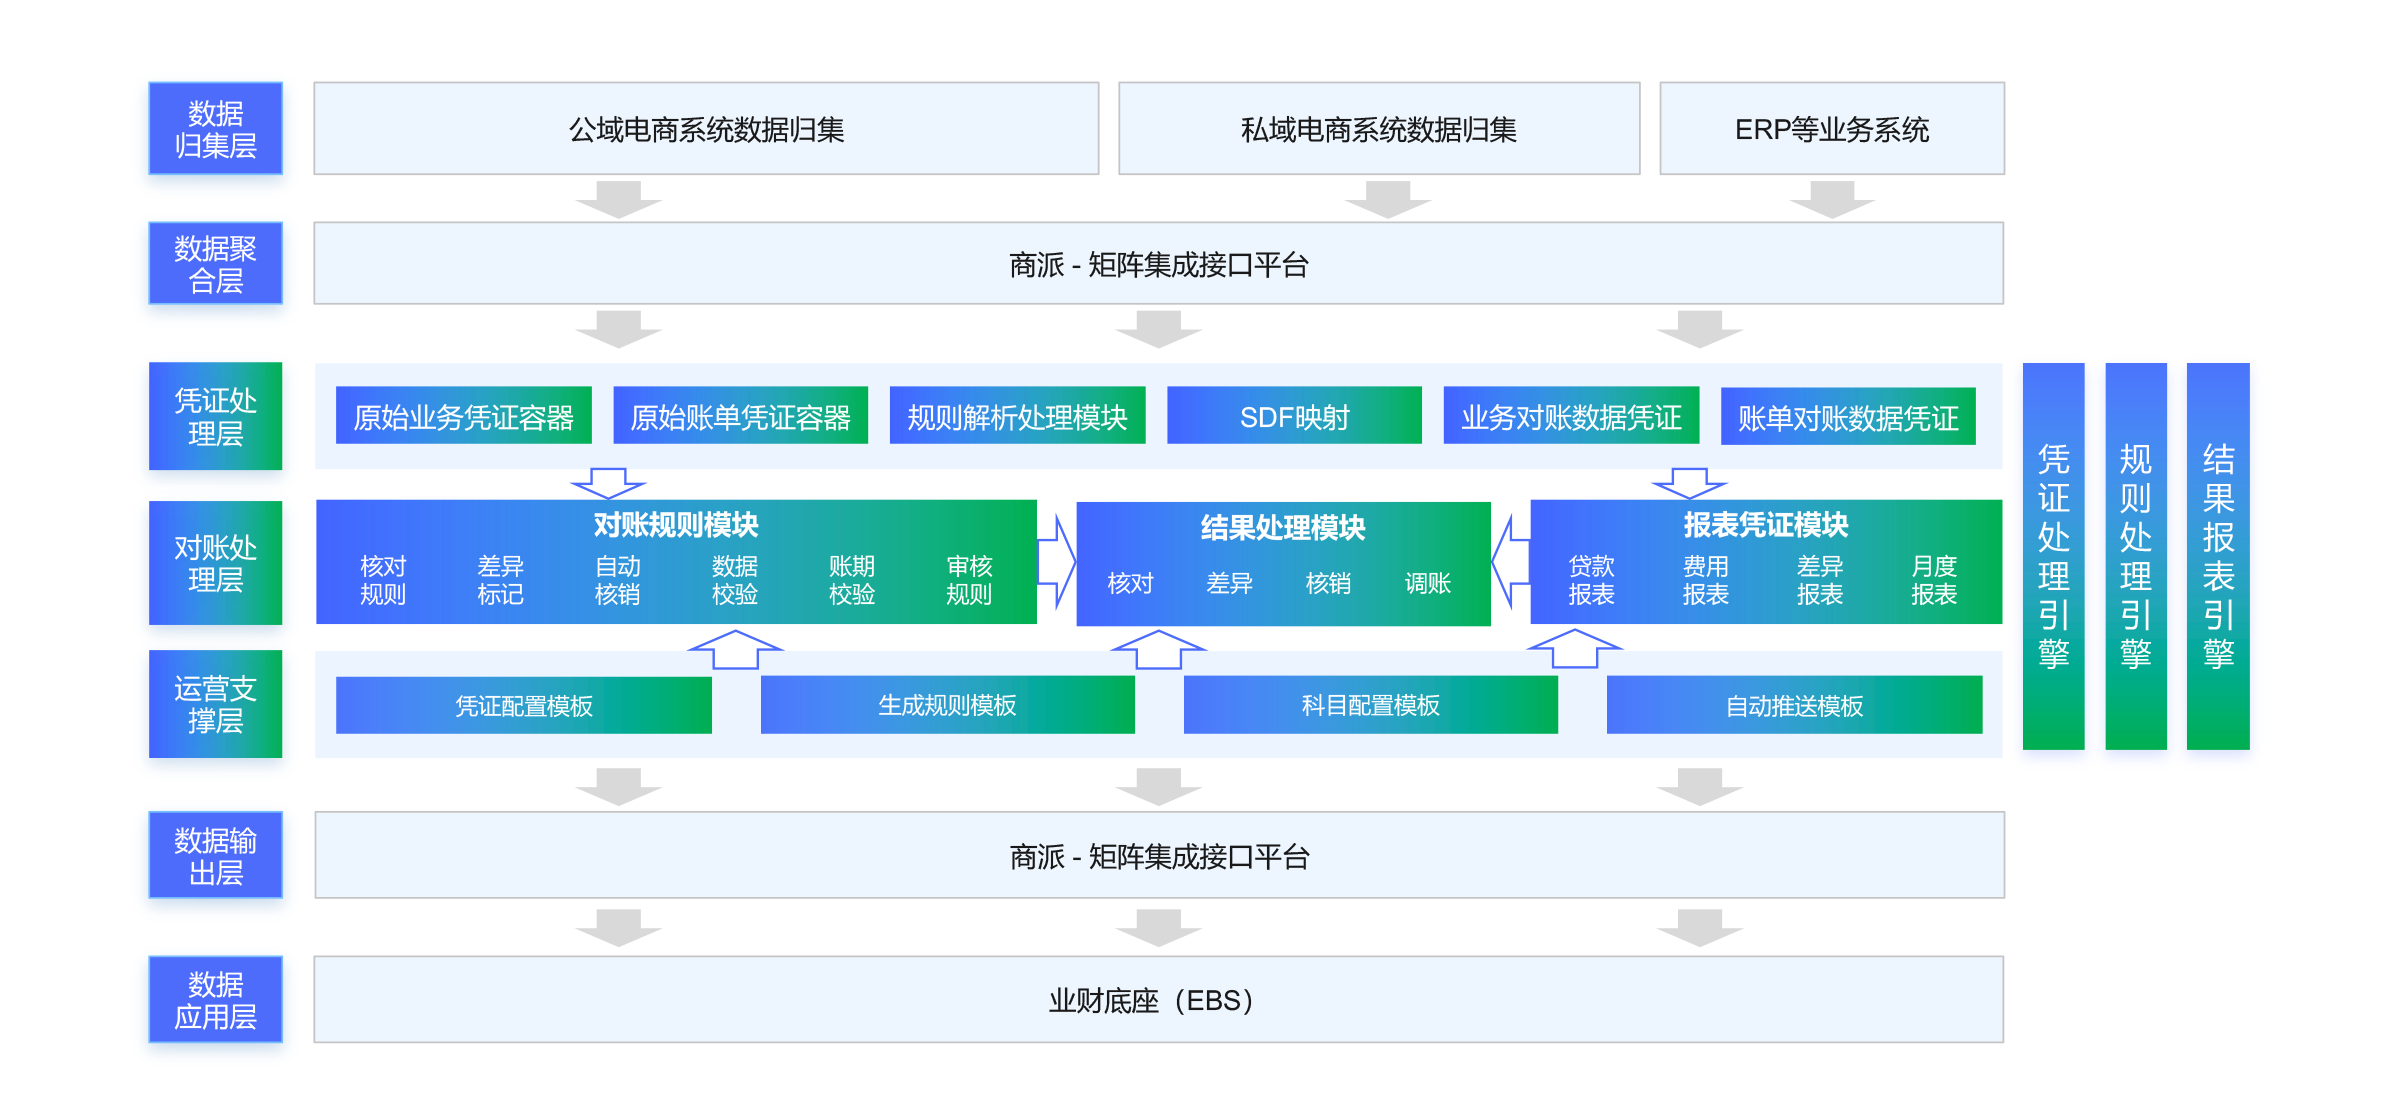
Task: Click 差异 in 结果处理模块
Action: 1230,583
